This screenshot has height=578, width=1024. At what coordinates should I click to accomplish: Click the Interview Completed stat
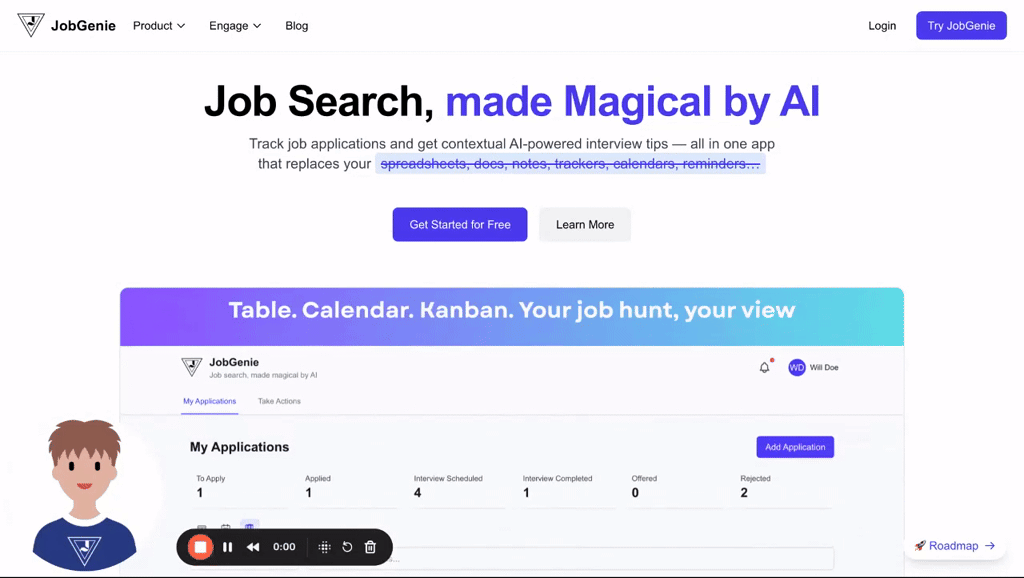point(568,488)
